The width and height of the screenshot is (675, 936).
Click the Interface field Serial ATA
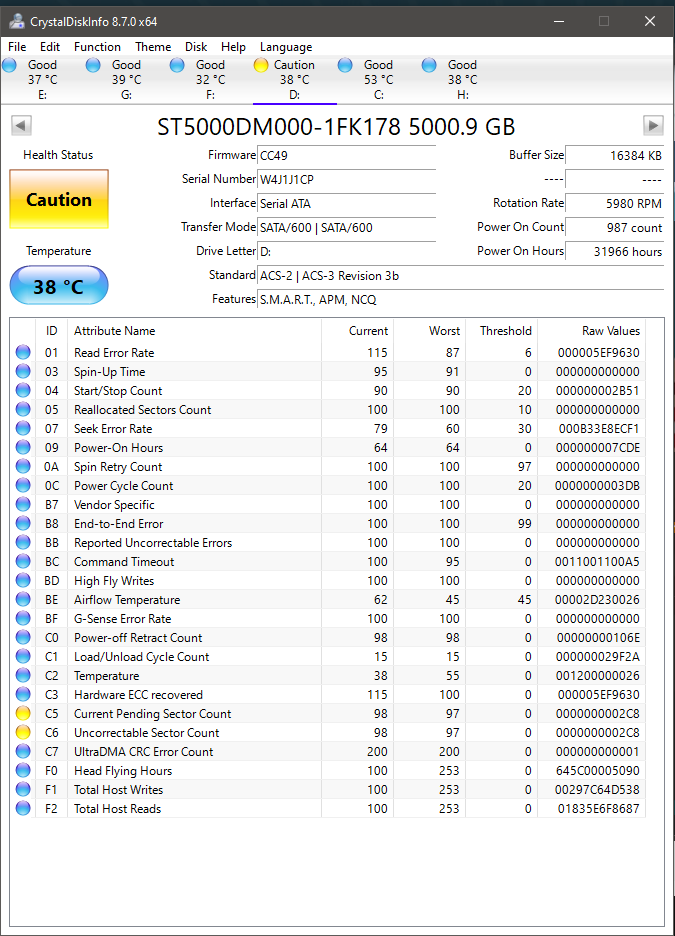(x=346, y=204)
